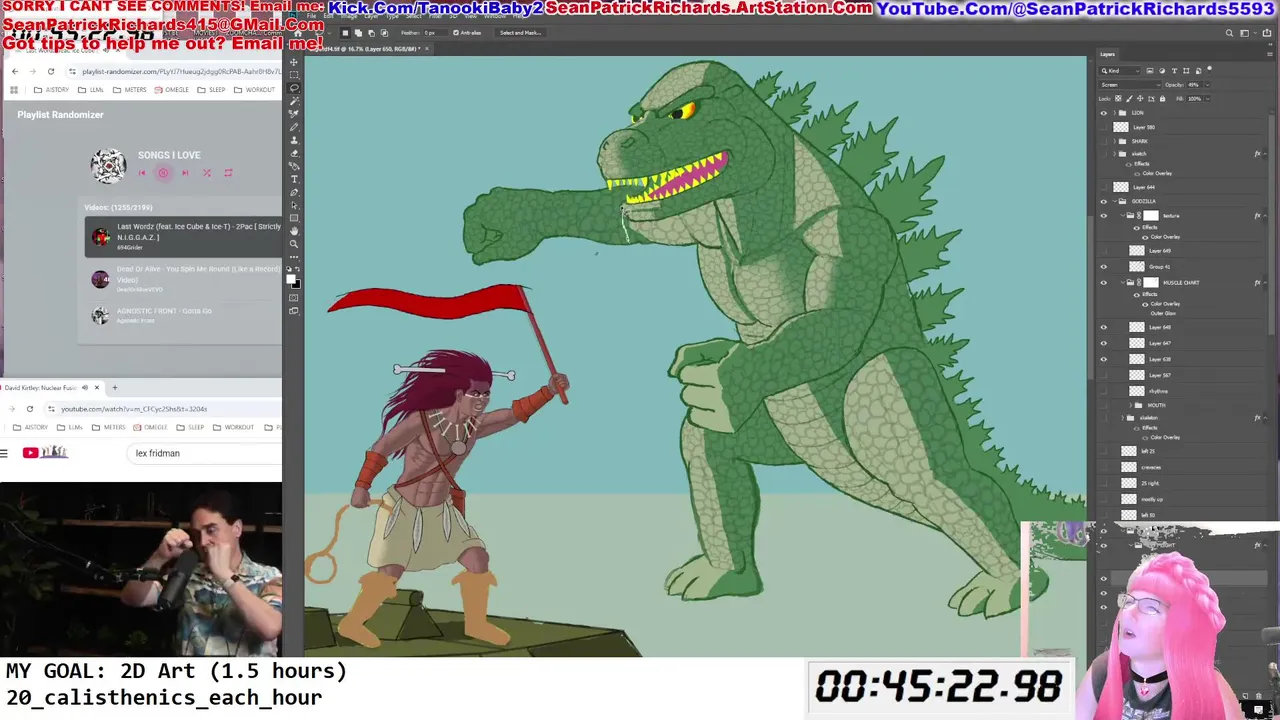Open the YouTube logo home link
This screenshot has width=1280, height=720.
point(45,453)
